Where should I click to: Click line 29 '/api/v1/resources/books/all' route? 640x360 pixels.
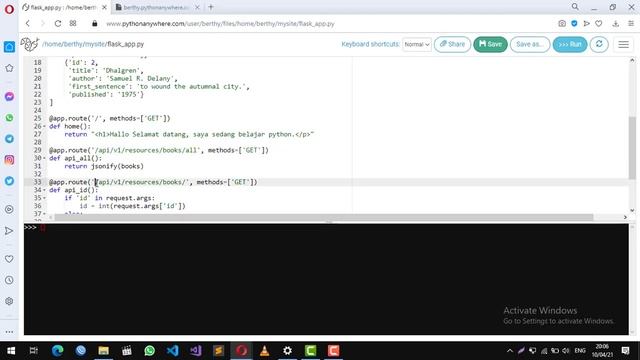point(147,150)
